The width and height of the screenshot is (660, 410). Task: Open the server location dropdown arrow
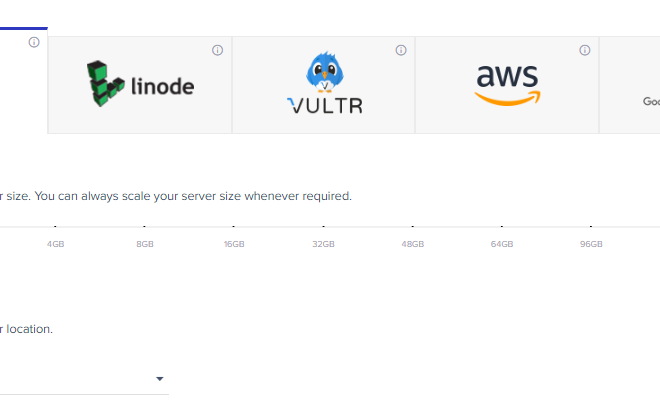160,379
